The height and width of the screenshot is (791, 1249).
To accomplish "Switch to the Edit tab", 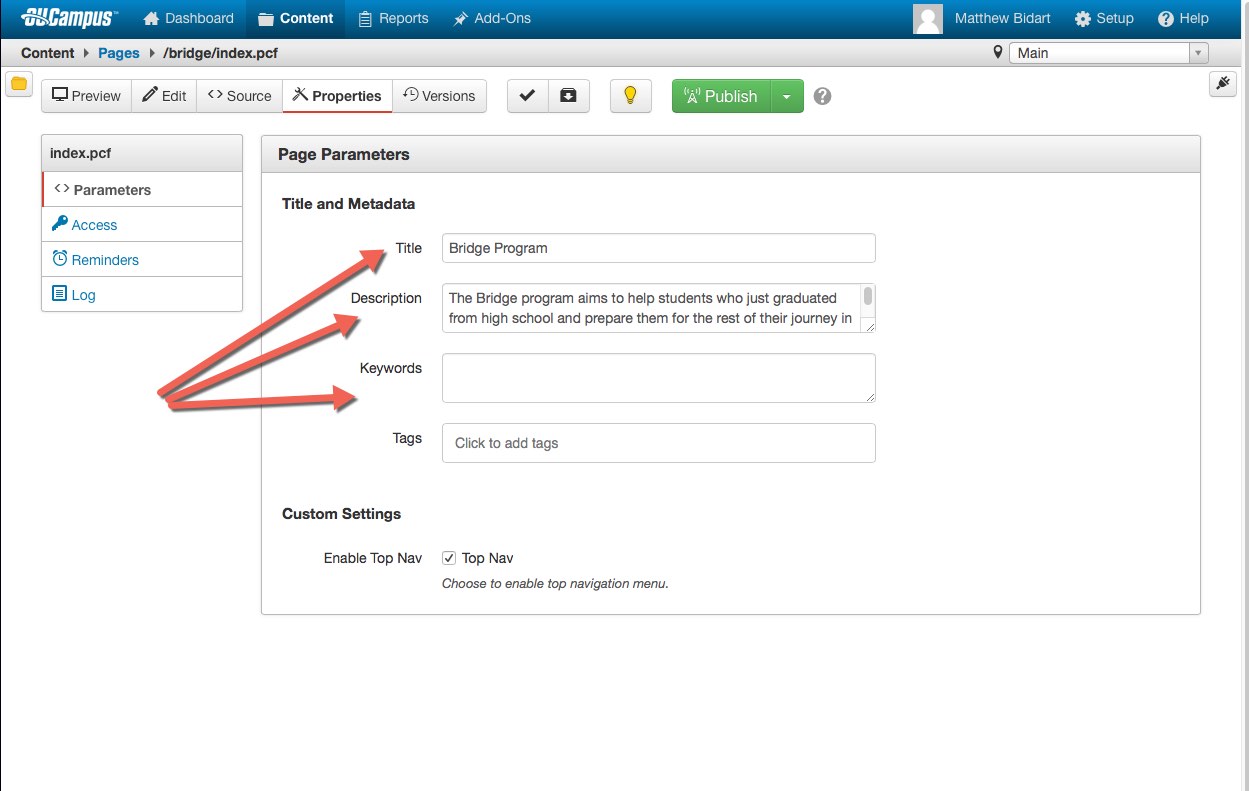I will point(164,96).
